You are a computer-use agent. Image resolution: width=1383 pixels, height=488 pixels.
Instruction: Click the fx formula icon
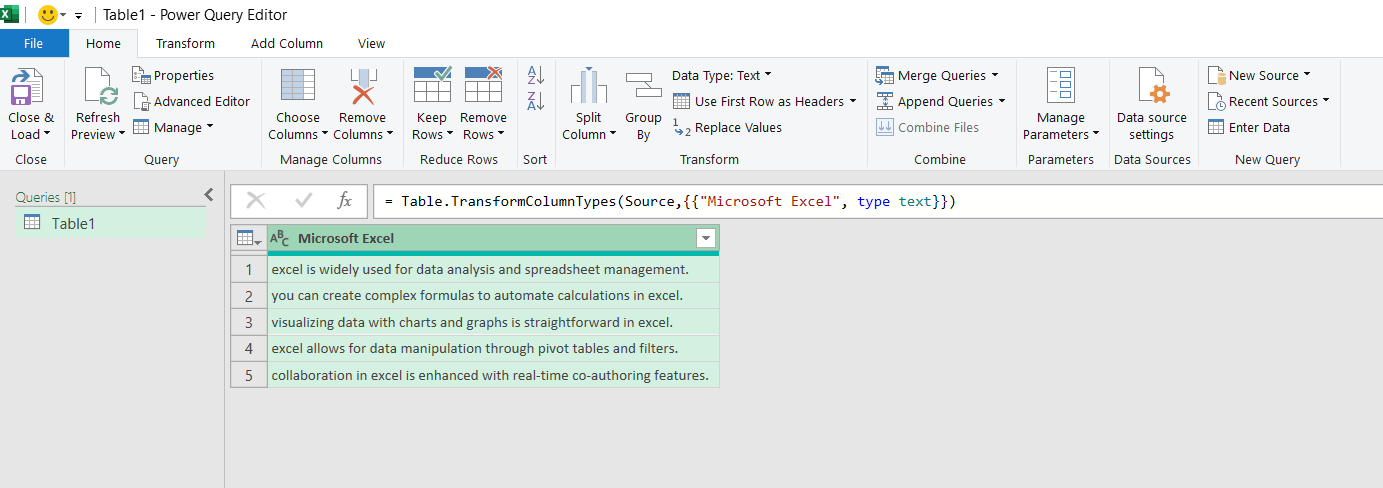click(344, 201)
